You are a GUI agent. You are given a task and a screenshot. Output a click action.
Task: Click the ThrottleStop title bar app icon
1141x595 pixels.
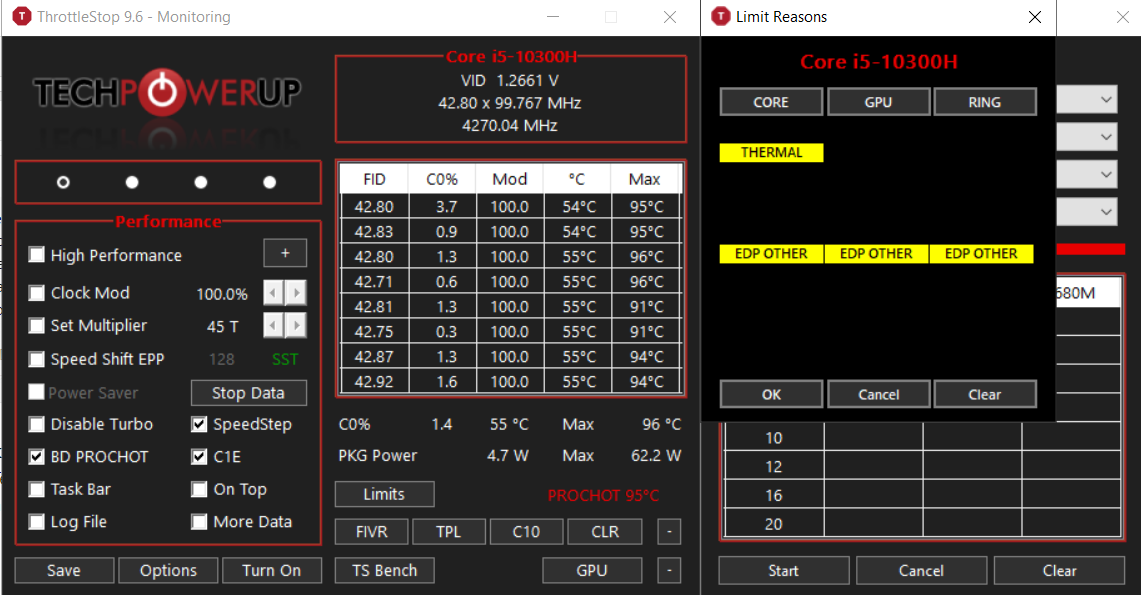(x=22, y=17)
